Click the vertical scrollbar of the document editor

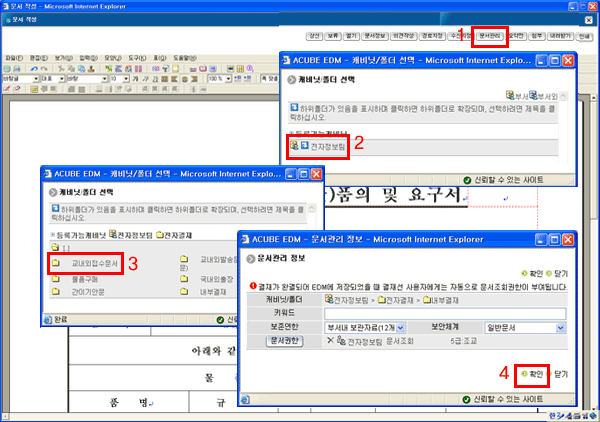click(x=593, y=253)
